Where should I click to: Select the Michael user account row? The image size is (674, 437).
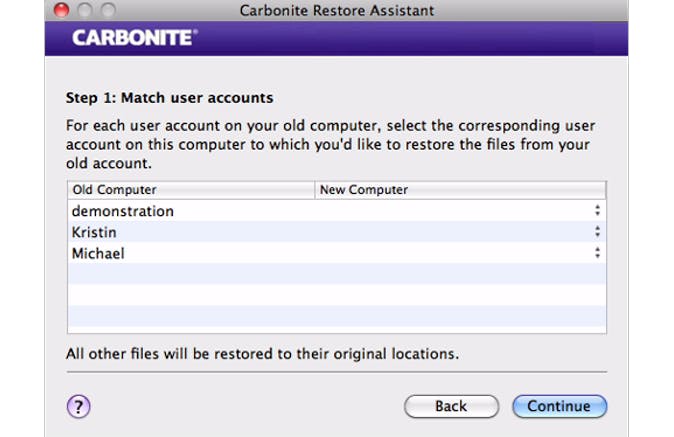98,253
